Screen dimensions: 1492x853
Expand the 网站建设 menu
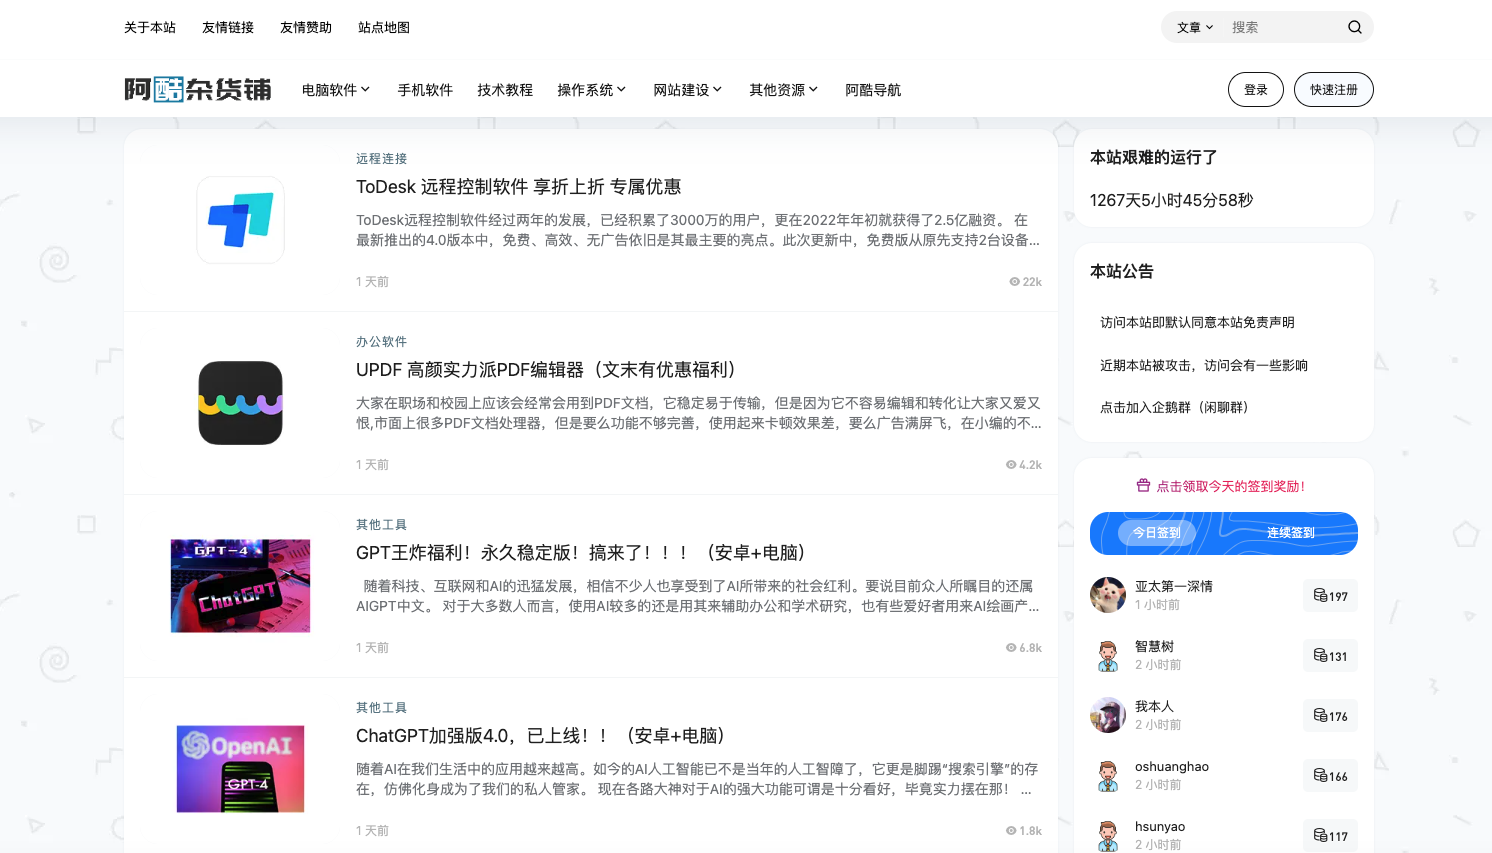(x=688, y=90)
